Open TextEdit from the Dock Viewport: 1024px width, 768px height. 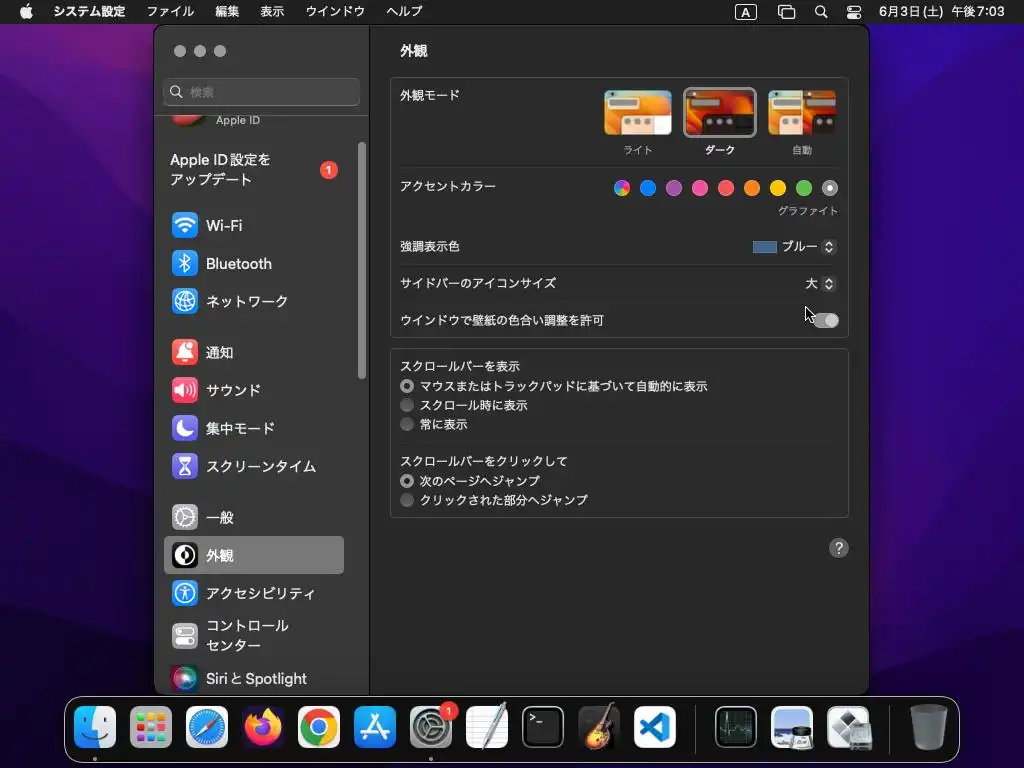(x=487, y=727)
